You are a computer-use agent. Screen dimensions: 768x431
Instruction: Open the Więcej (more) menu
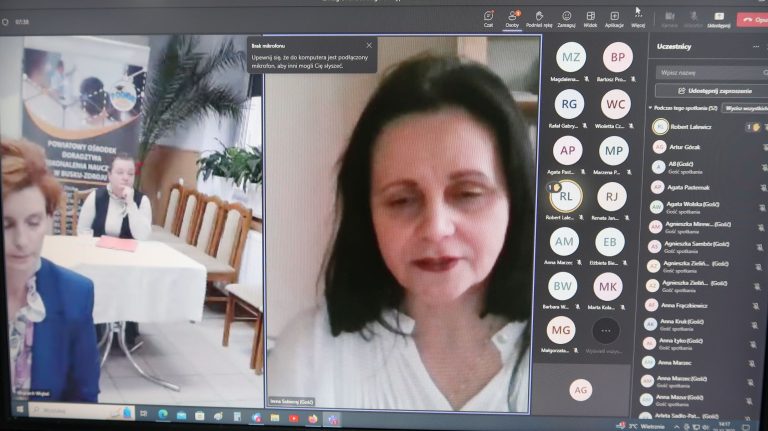click(x=638, y=19)
